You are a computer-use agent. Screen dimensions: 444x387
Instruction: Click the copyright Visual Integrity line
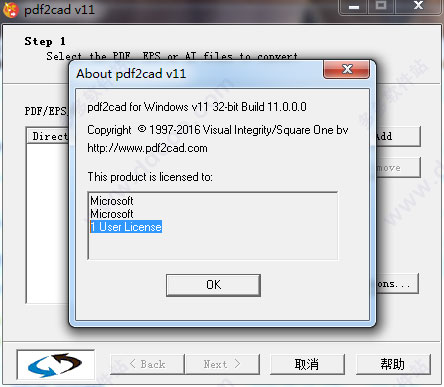(218, 130)
